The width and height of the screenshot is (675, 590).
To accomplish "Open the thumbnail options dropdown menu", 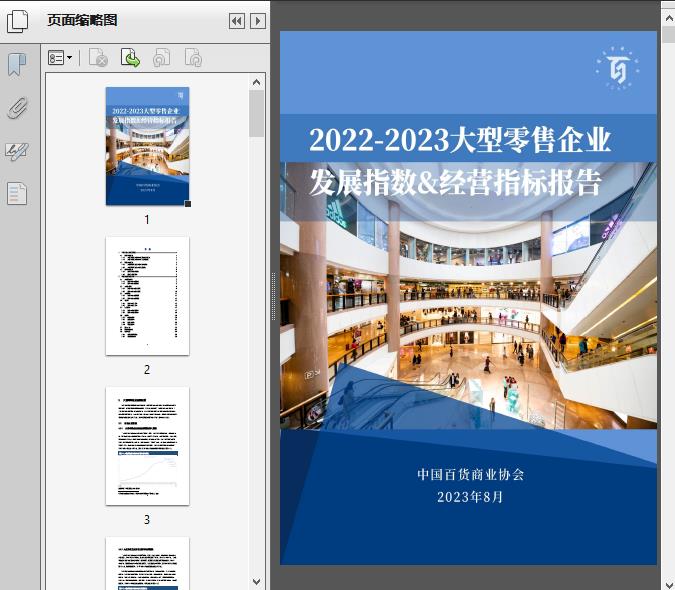I will click(60, 58).
